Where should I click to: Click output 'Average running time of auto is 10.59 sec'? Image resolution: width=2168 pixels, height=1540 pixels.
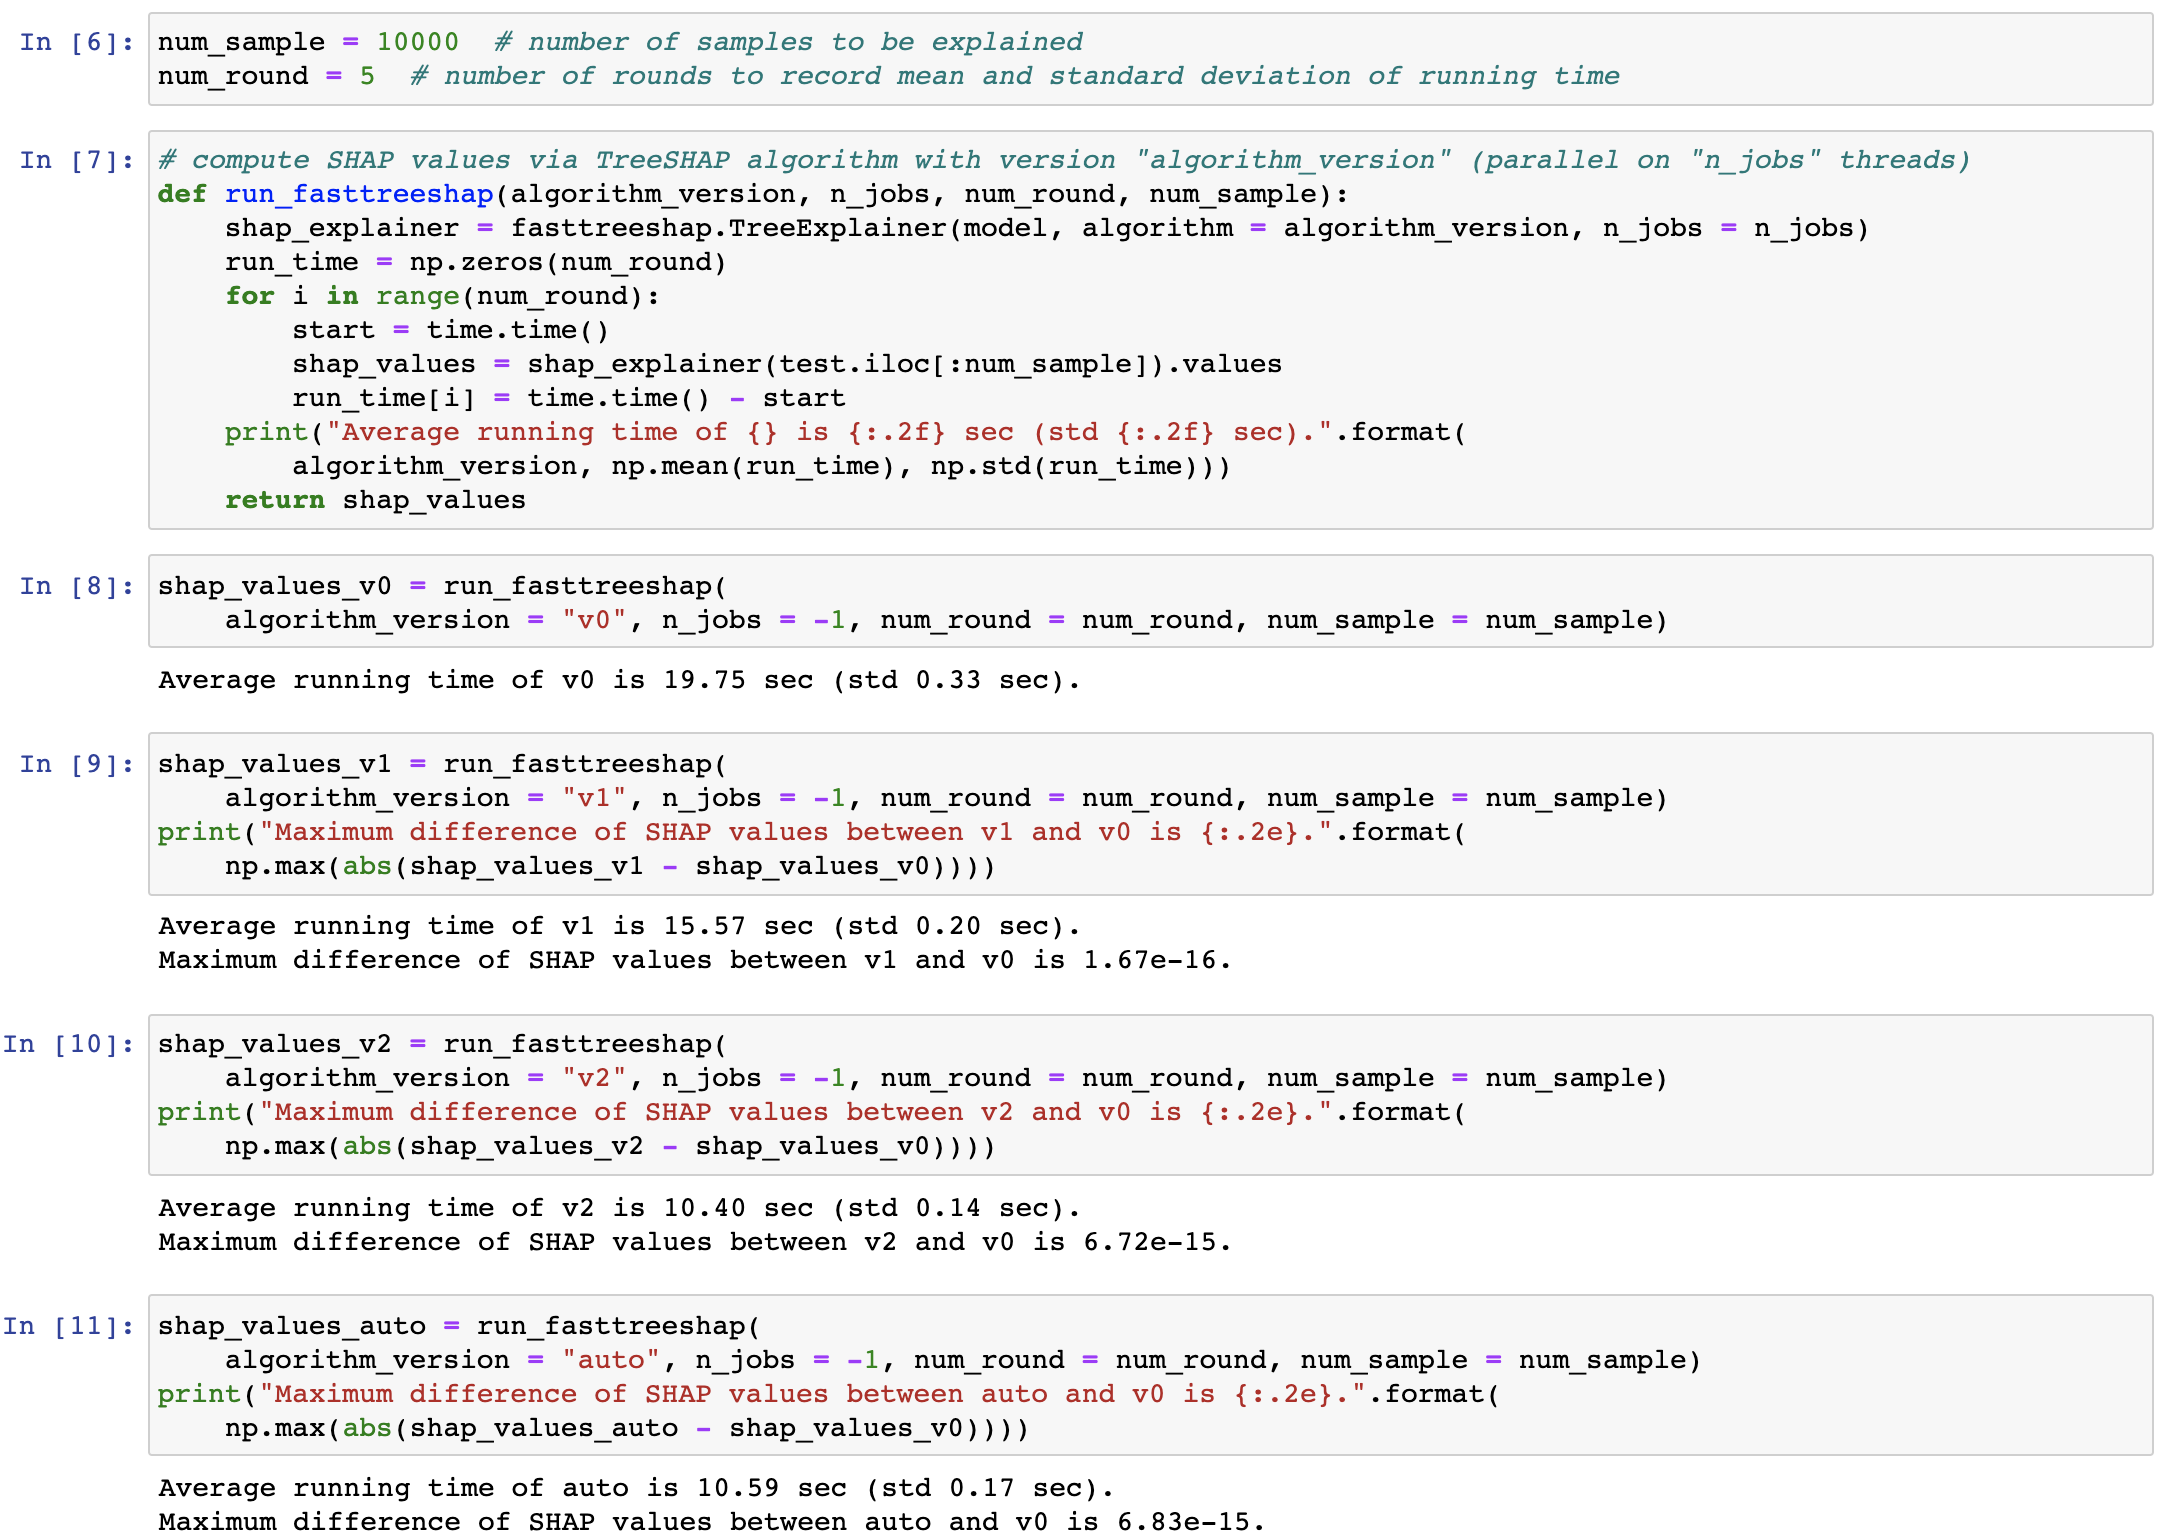pyautogui.click(x=636, y=1488)
